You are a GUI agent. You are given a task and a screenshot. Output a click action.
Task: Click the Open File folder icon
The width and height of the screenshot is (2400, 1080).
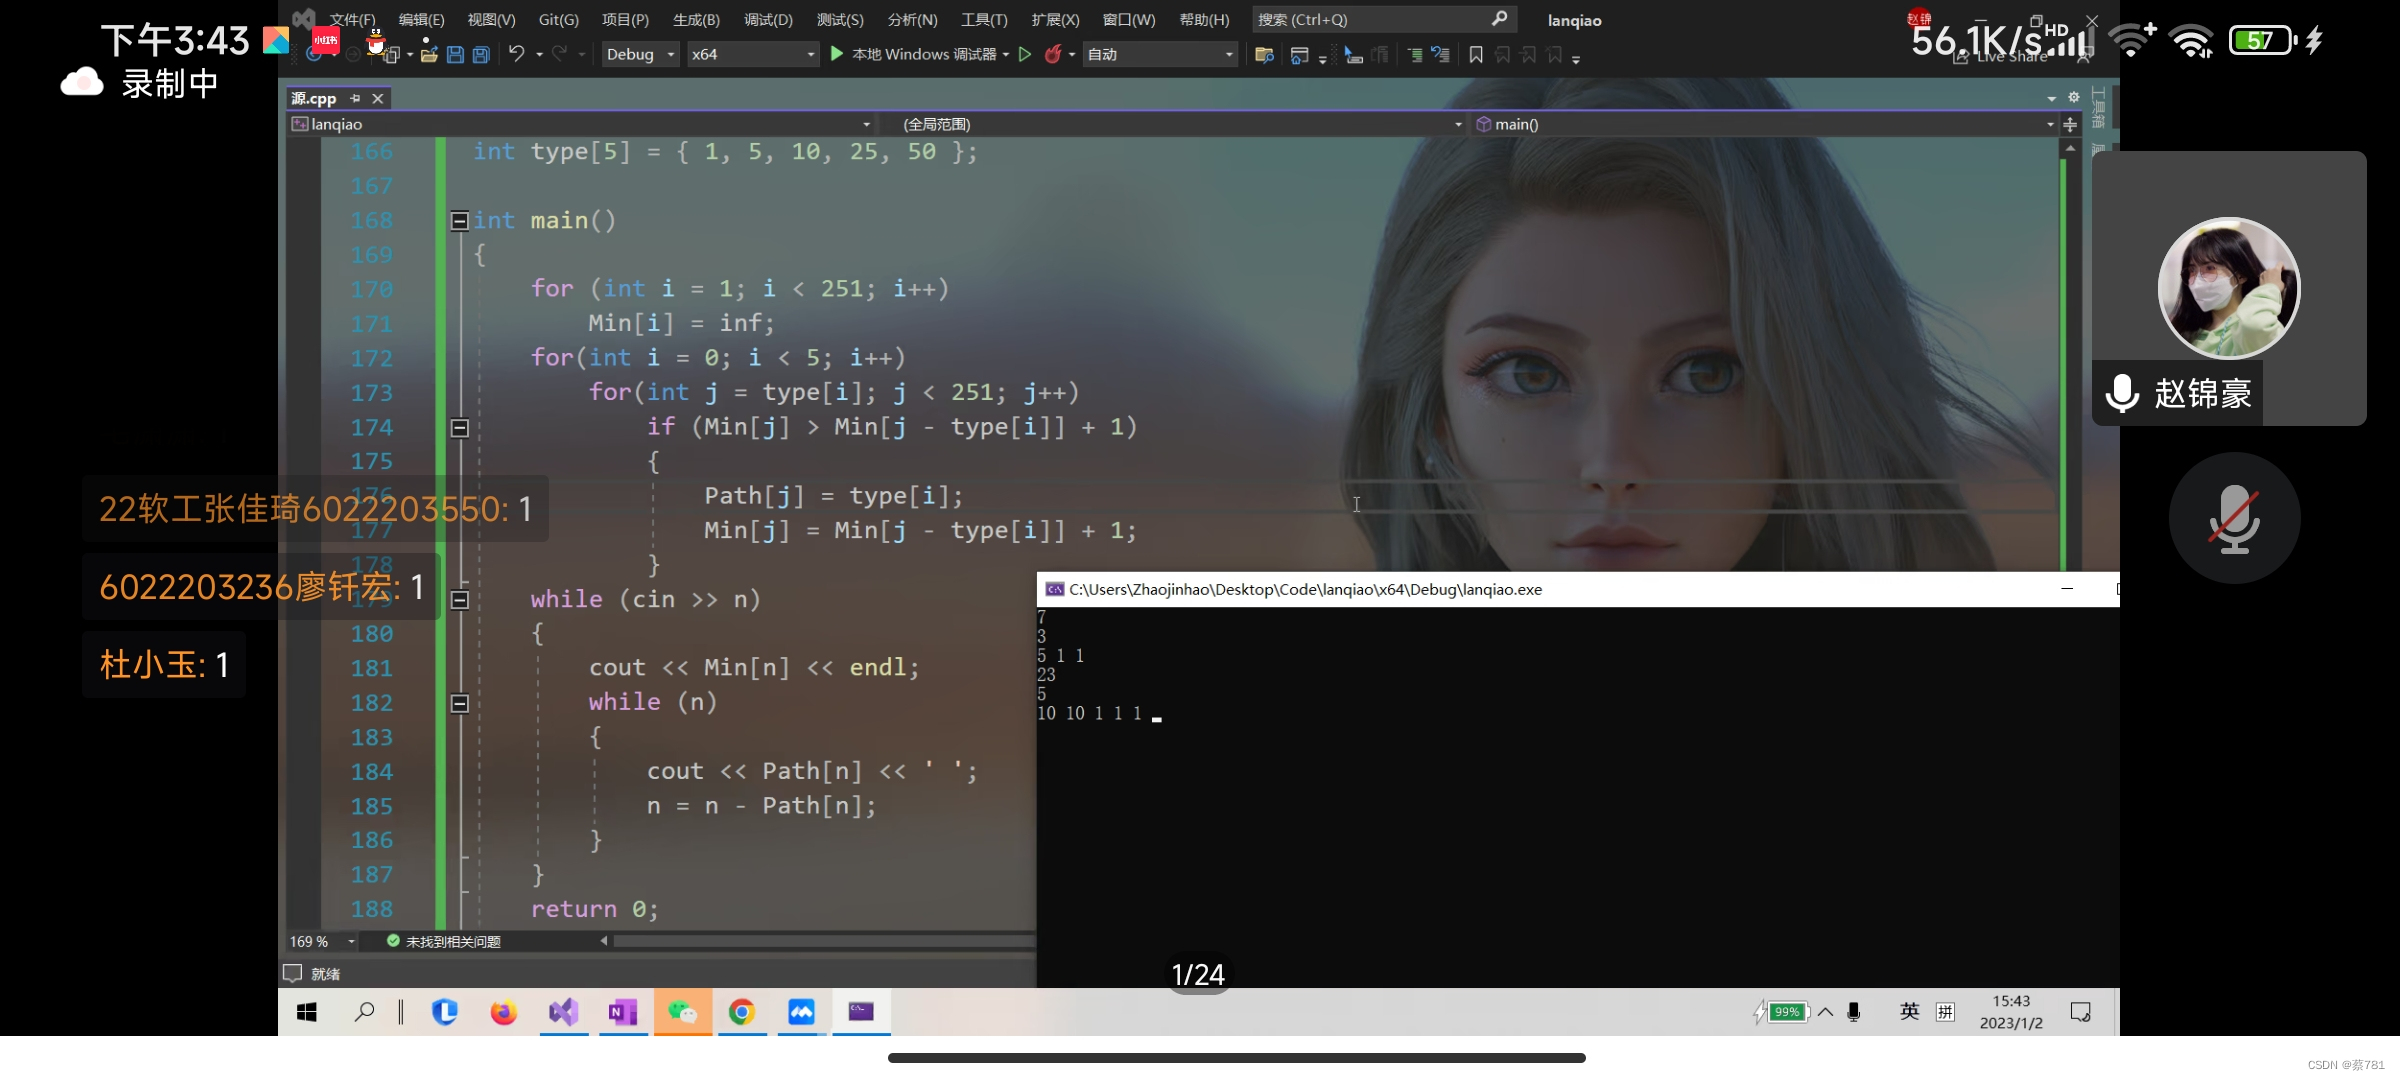pyautogui.click(x=429, y=55)
